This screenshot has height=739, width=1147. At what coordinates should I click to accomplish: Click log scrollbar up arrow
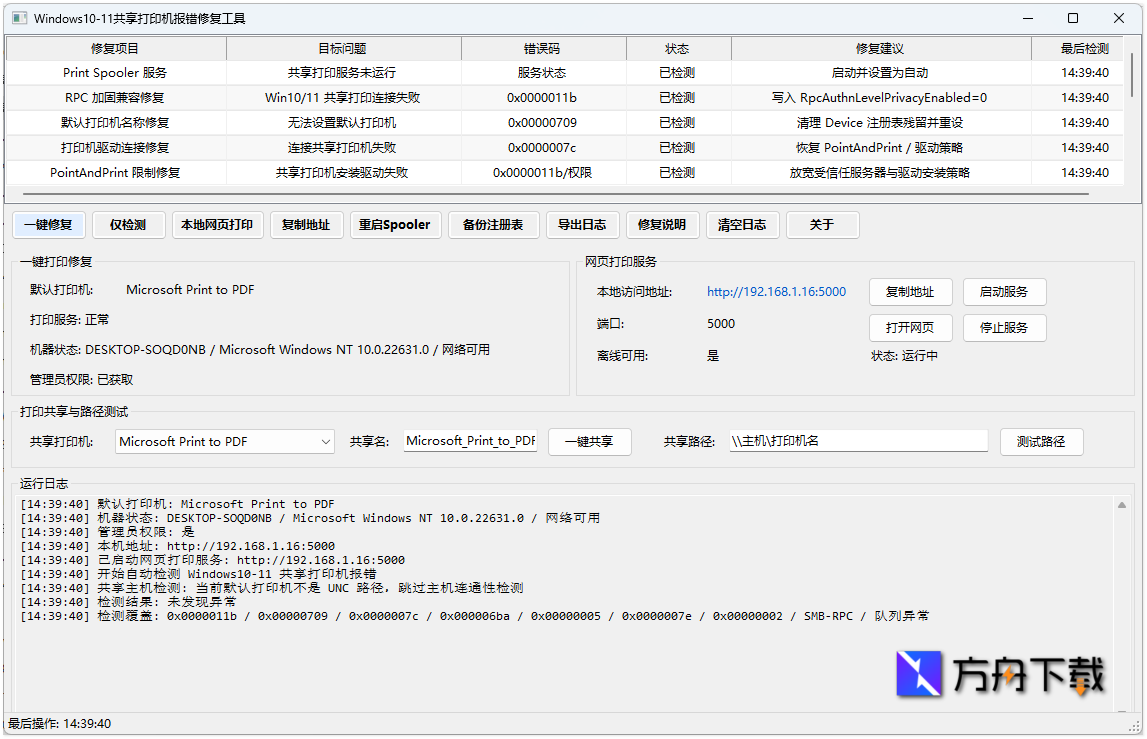[1121, 505]
